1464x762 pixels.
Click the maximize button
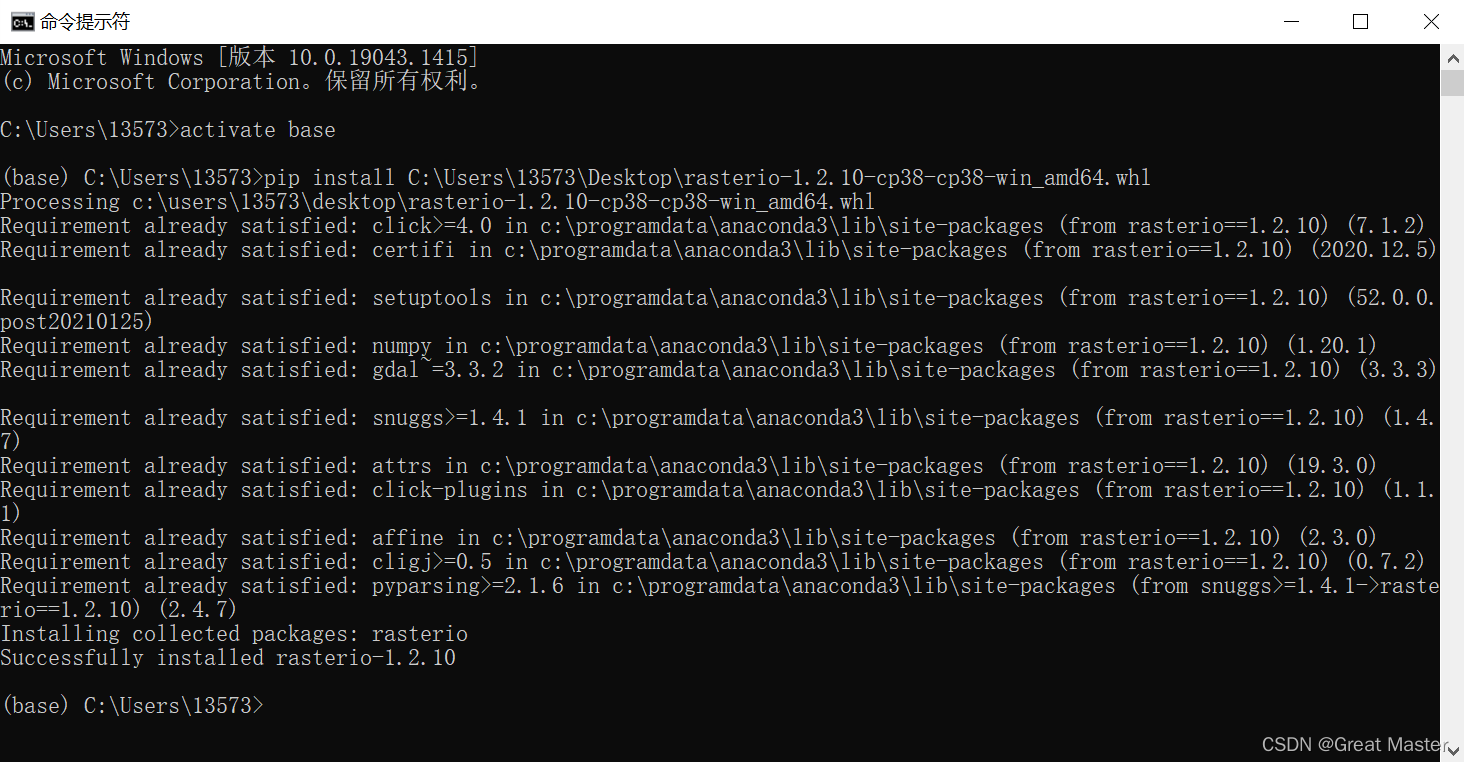point(1360,21)
